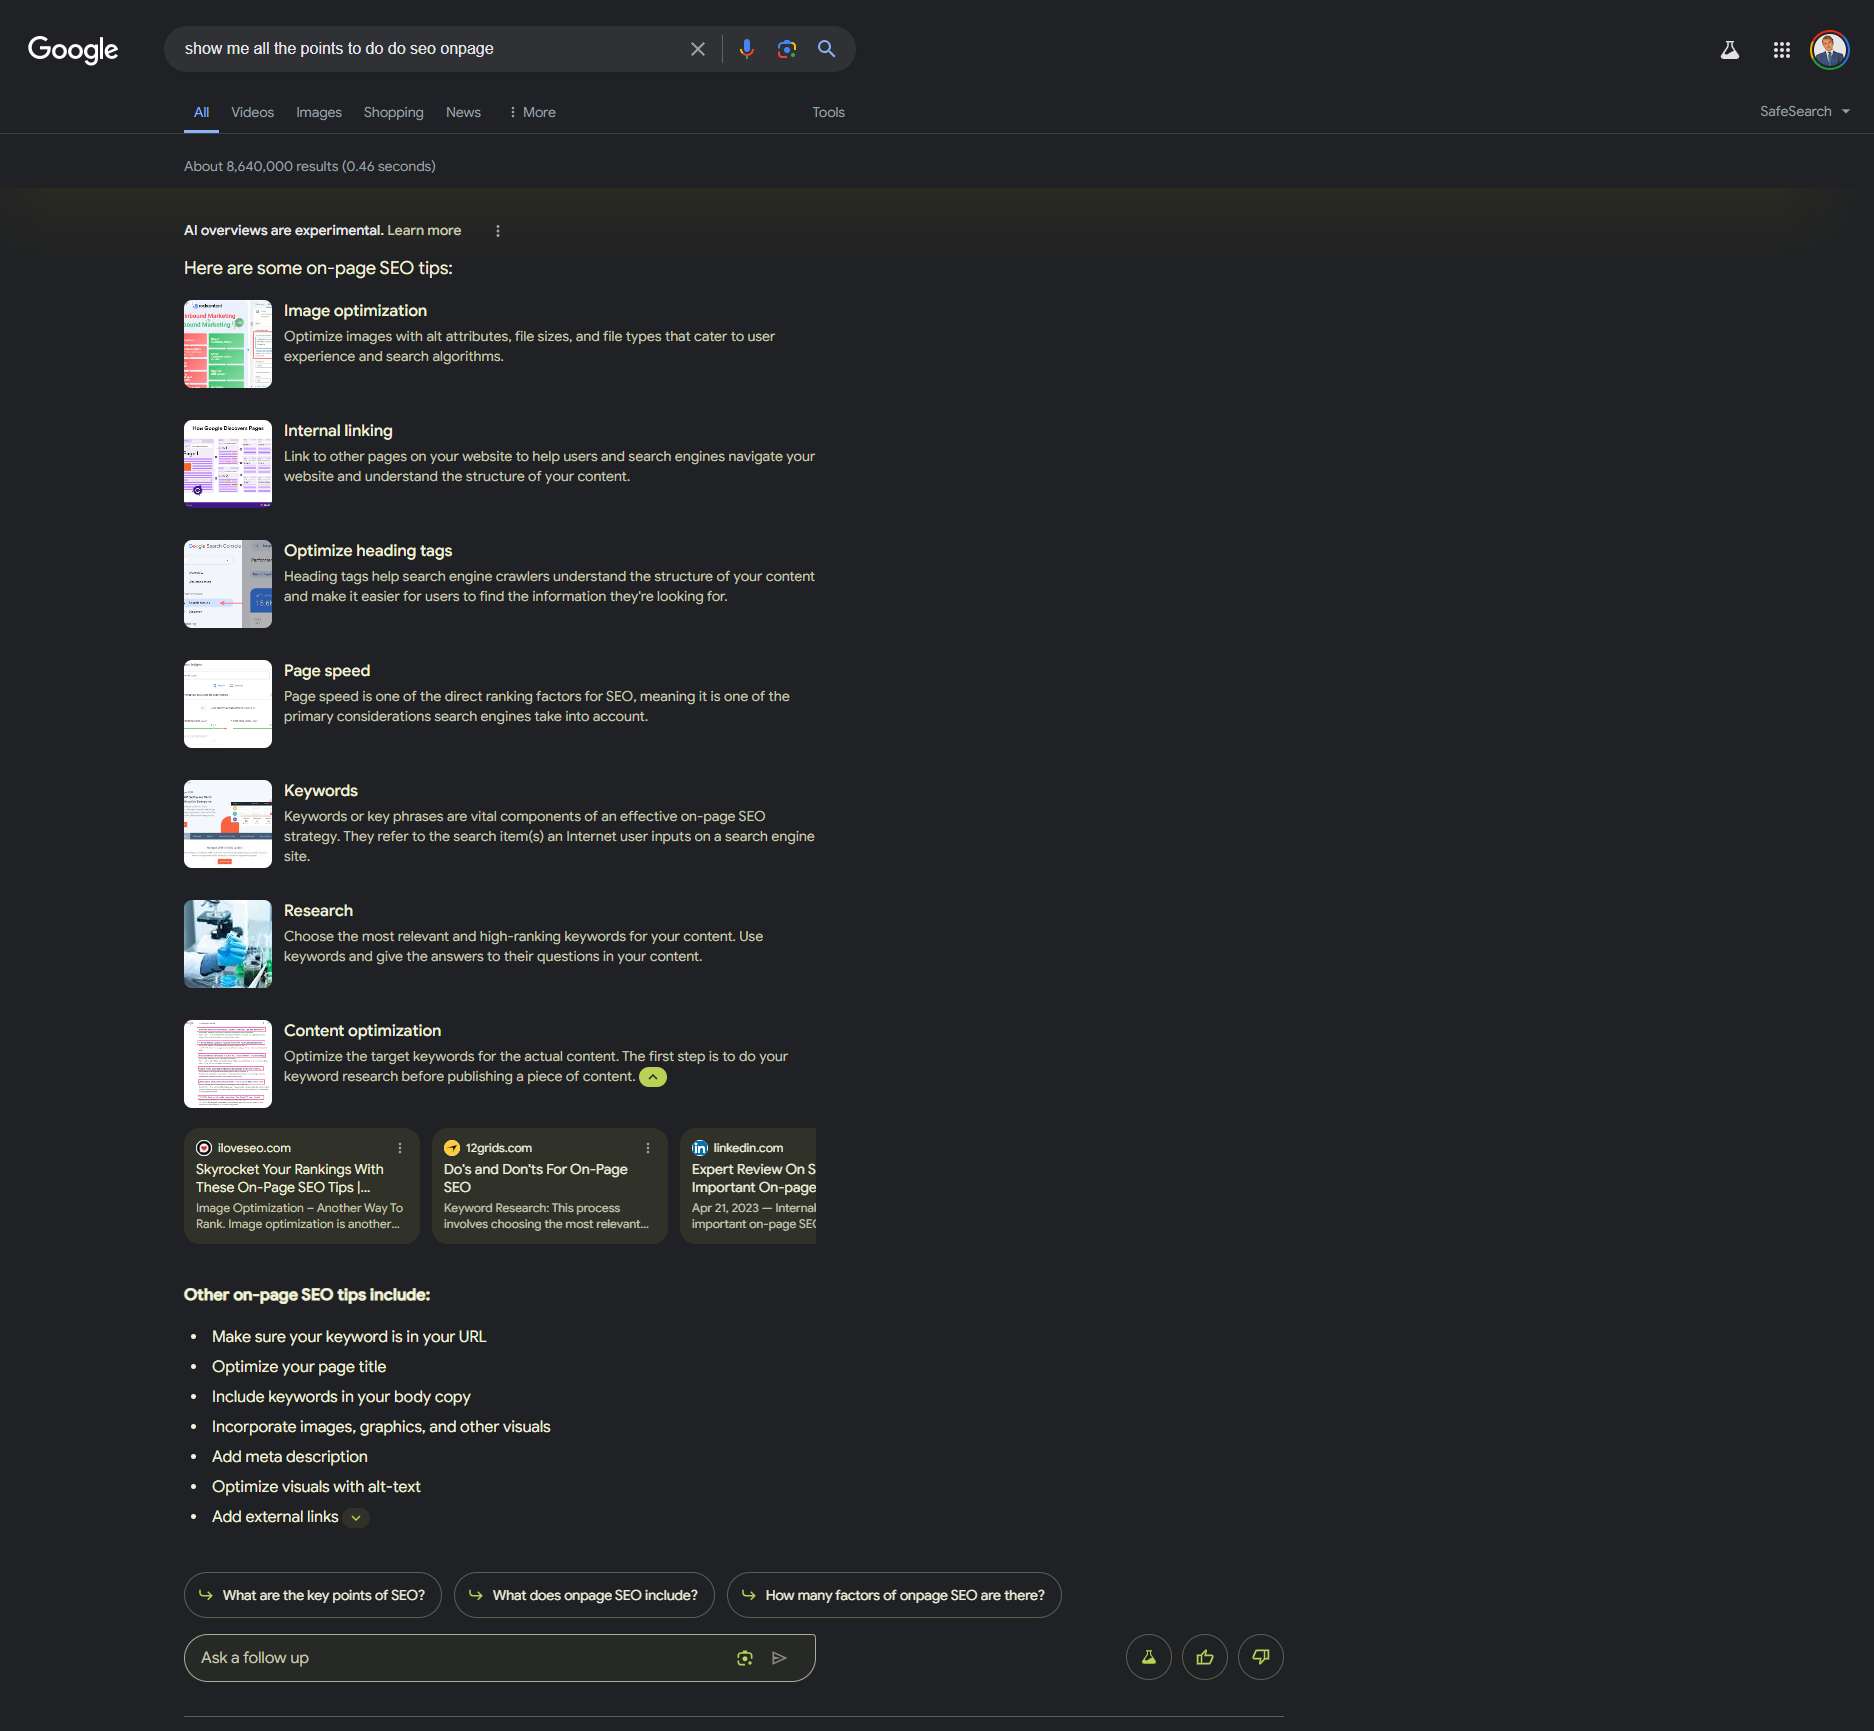Switch to the Videos tab
The image size is (1874, 1731).
click(x=252, y=112)
